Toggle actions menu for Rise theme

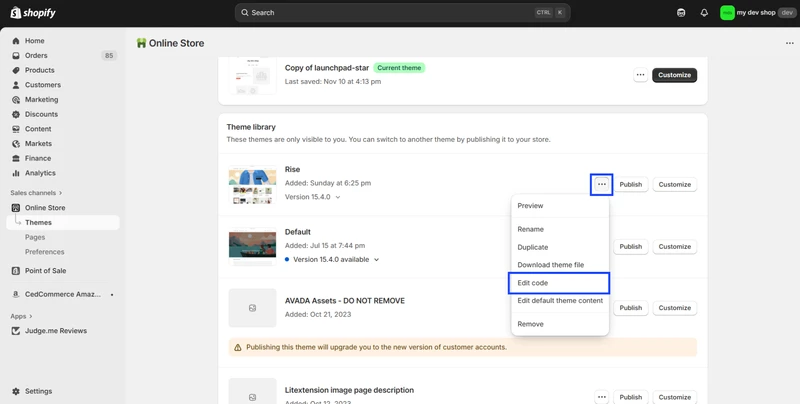point(602,185)
